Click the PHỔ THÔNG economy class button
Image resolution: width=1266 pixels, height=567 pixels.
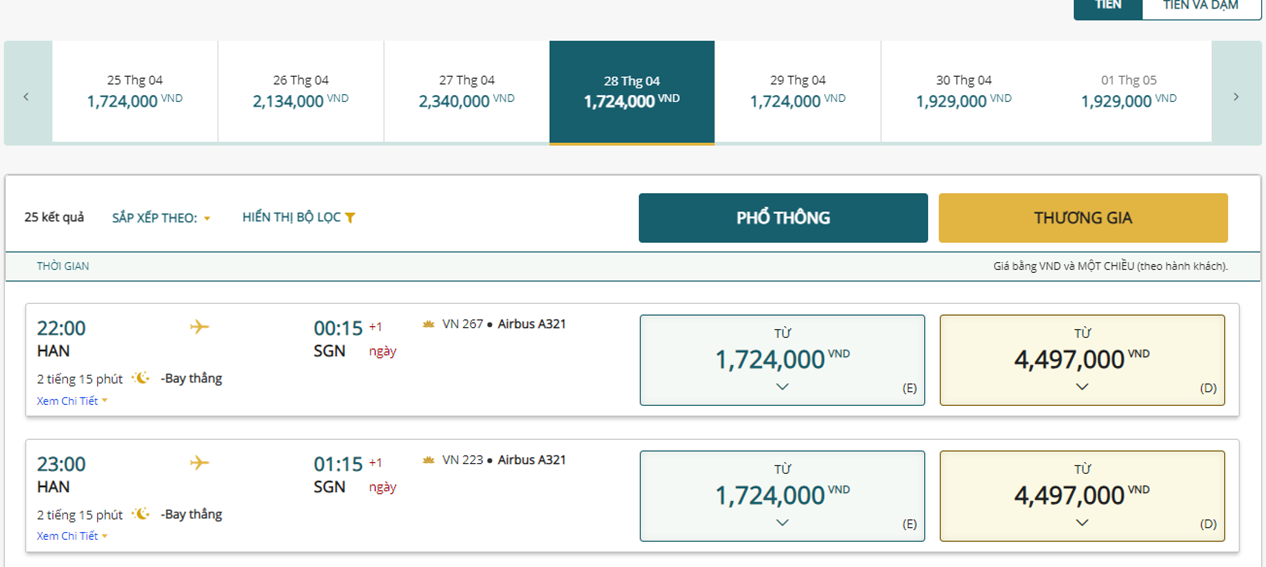pyautogui.click(x=783, y=218)
